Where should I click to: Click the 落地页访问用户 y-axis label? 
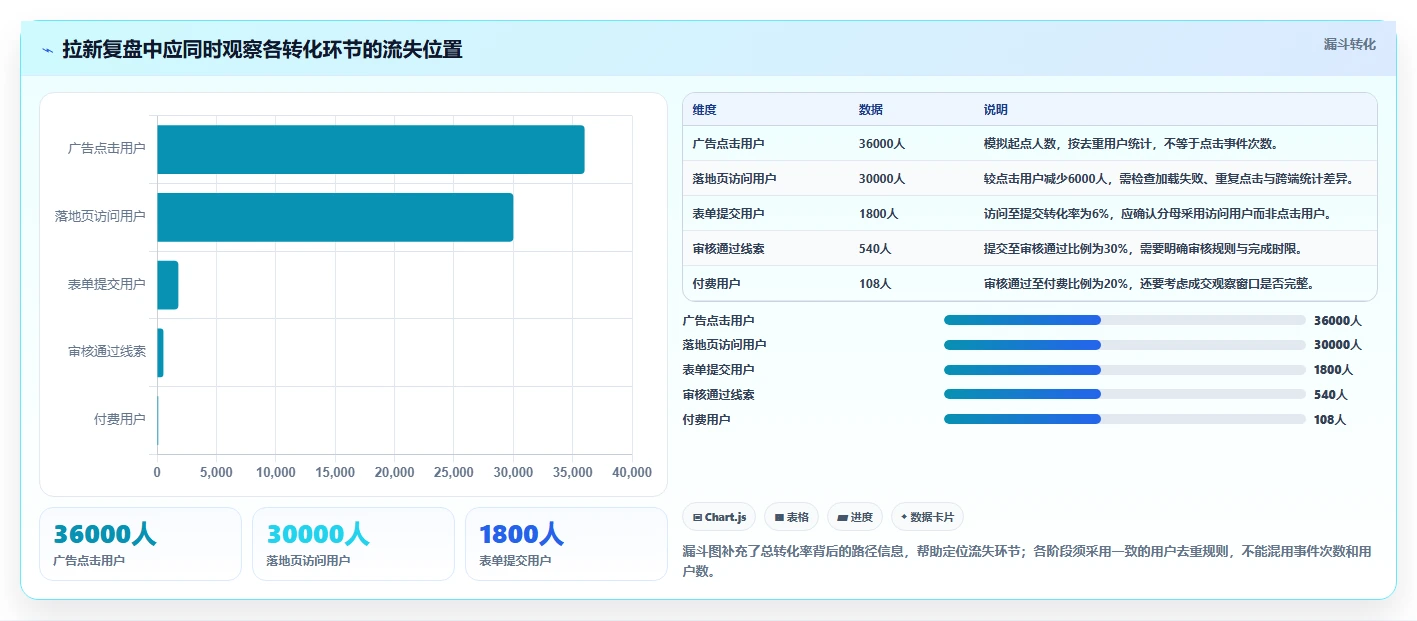100,216
